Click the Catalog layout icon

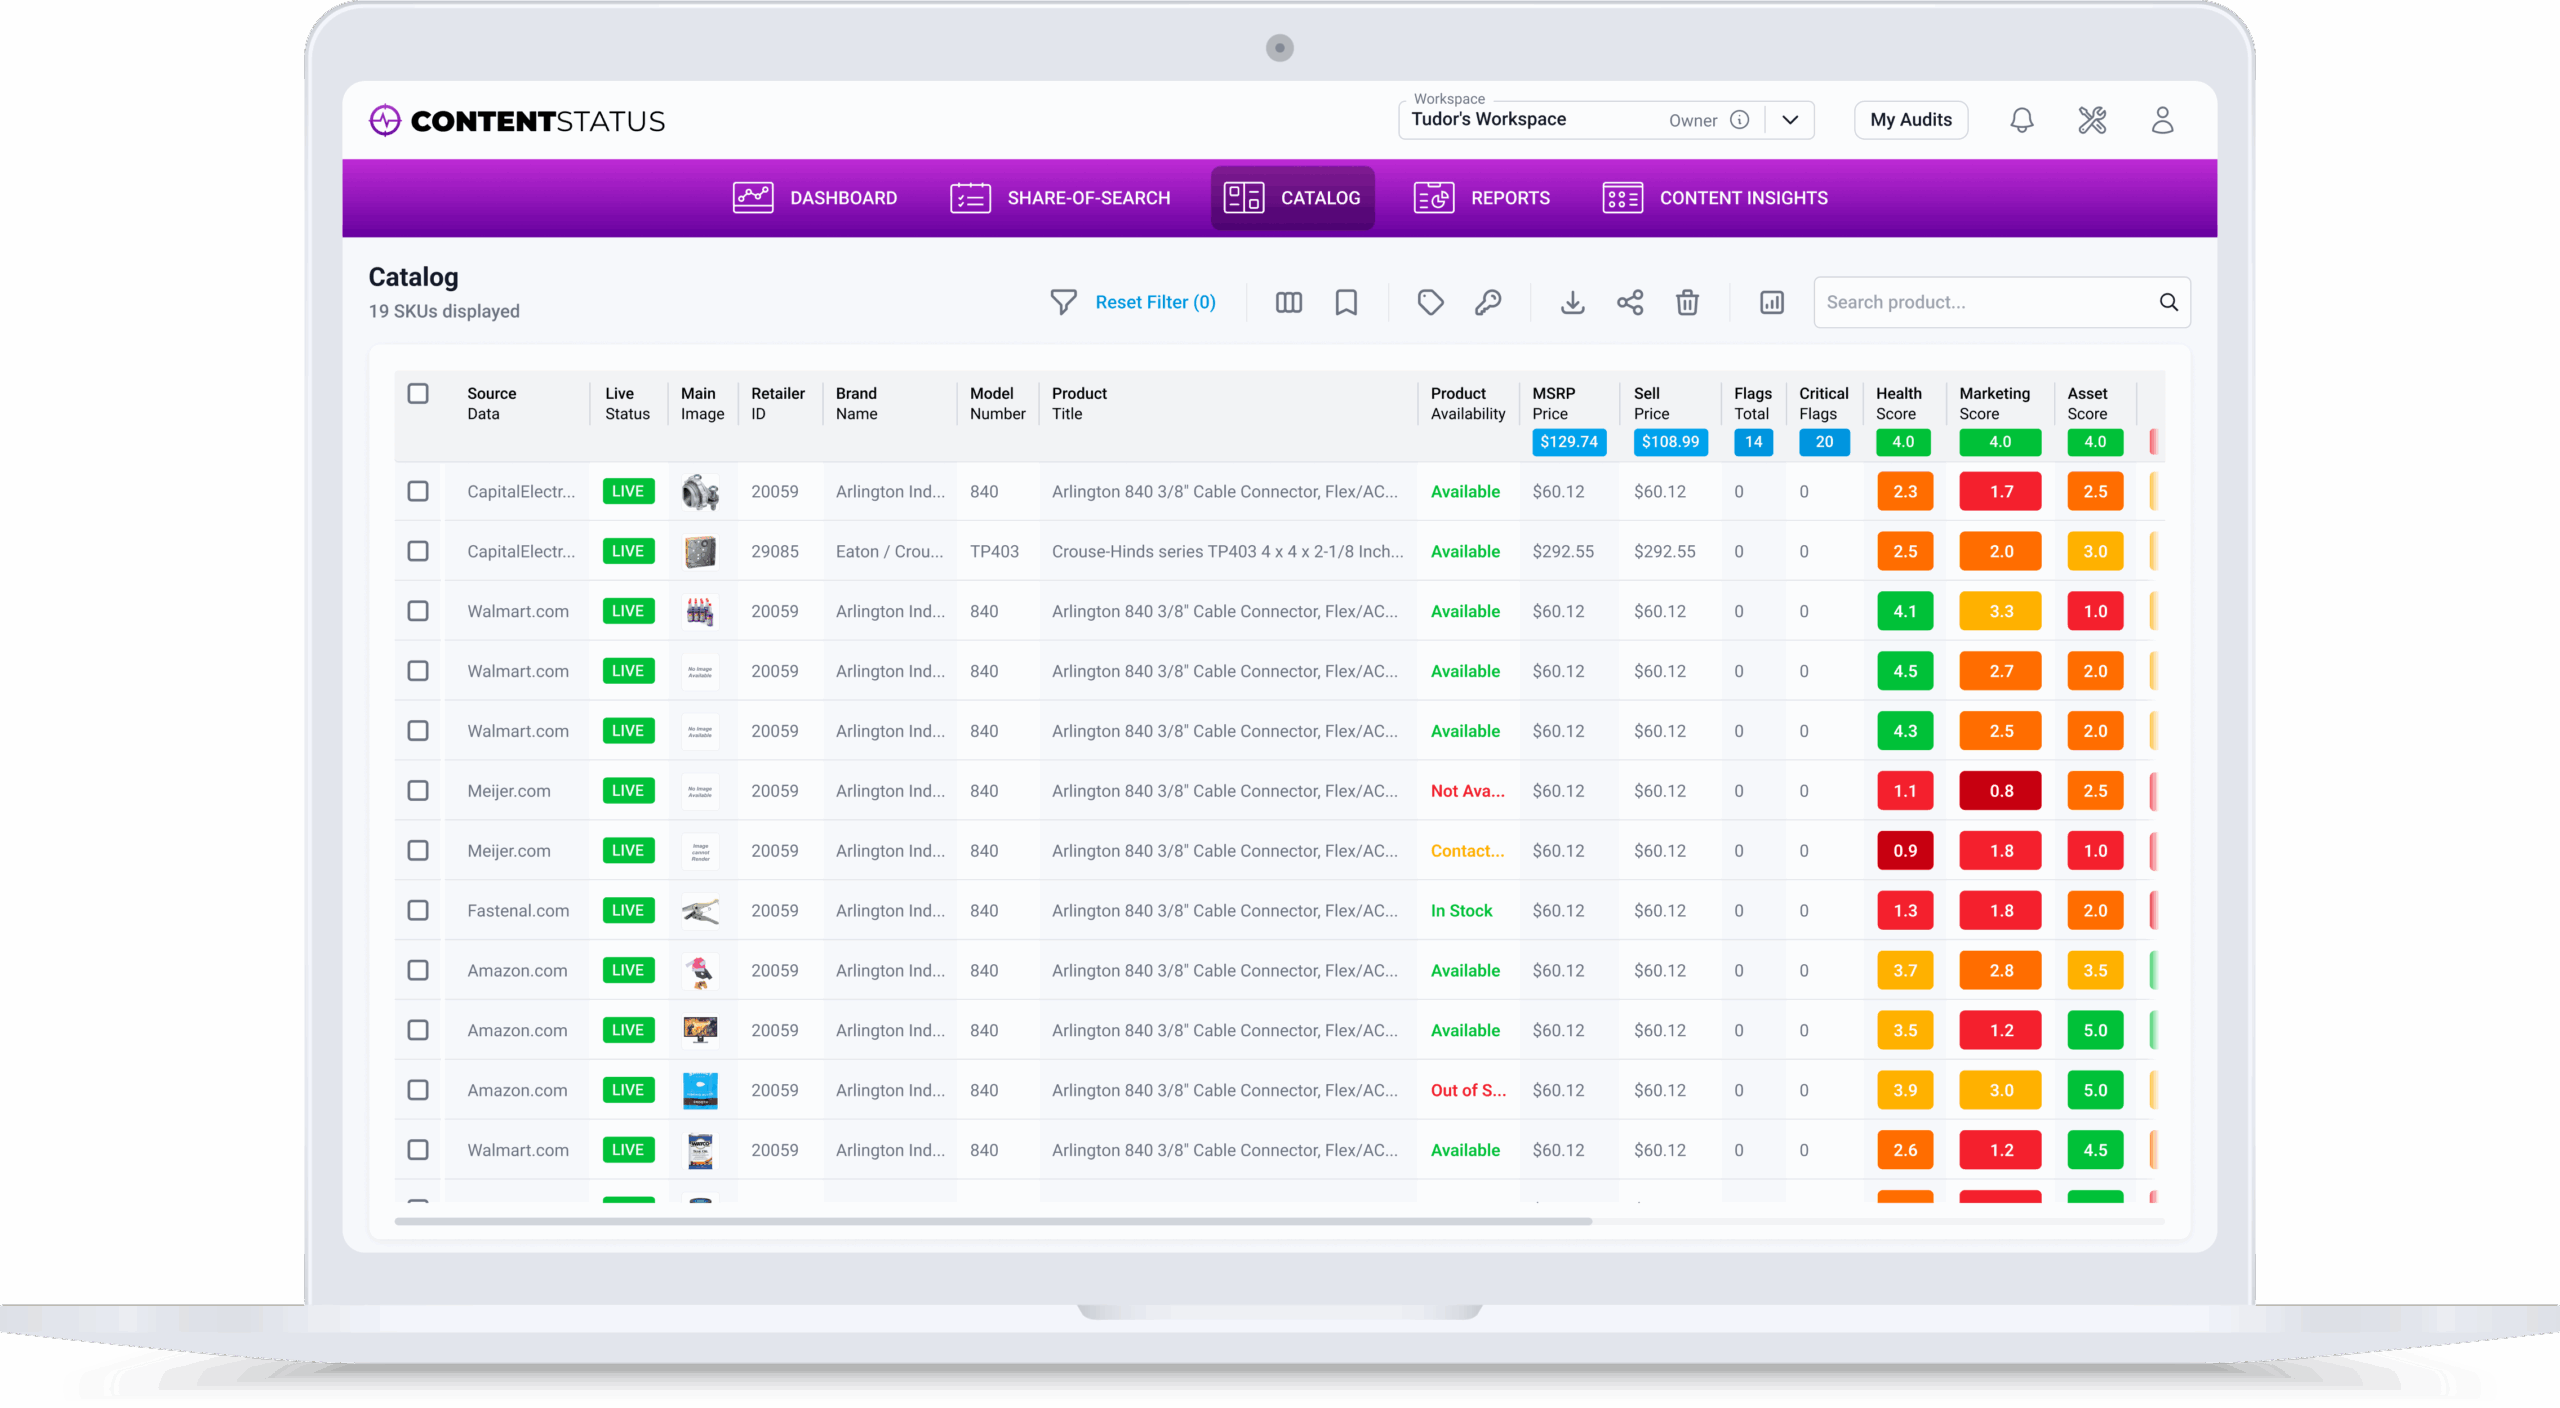coord(1243,198)
